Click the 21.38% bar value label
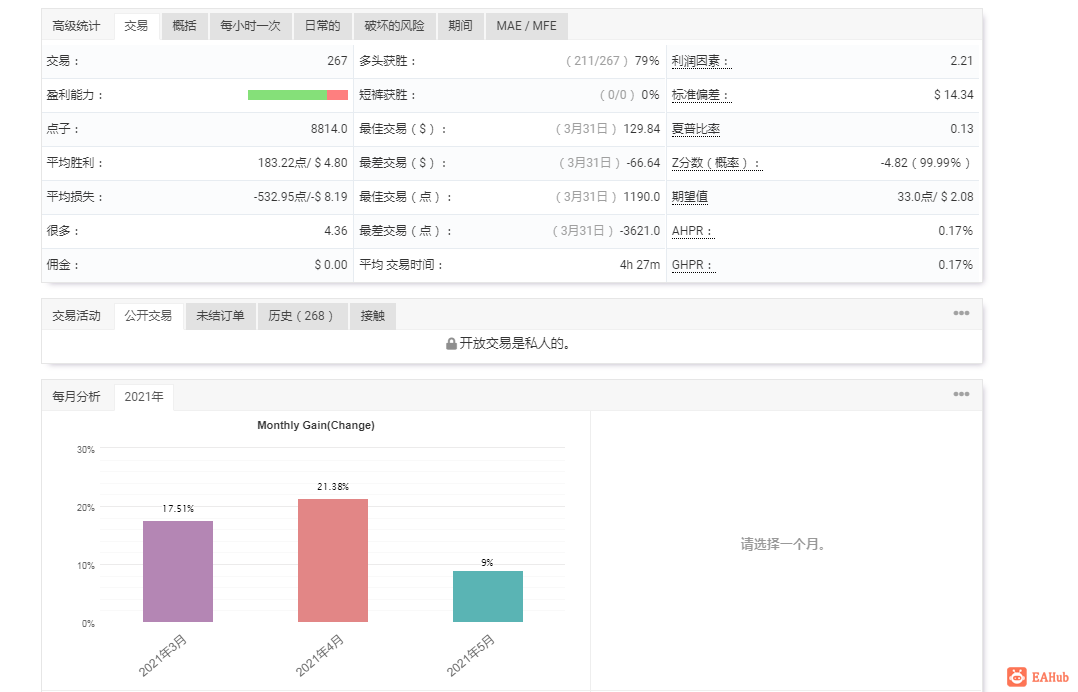1078x692 pixels. (333, 487)
